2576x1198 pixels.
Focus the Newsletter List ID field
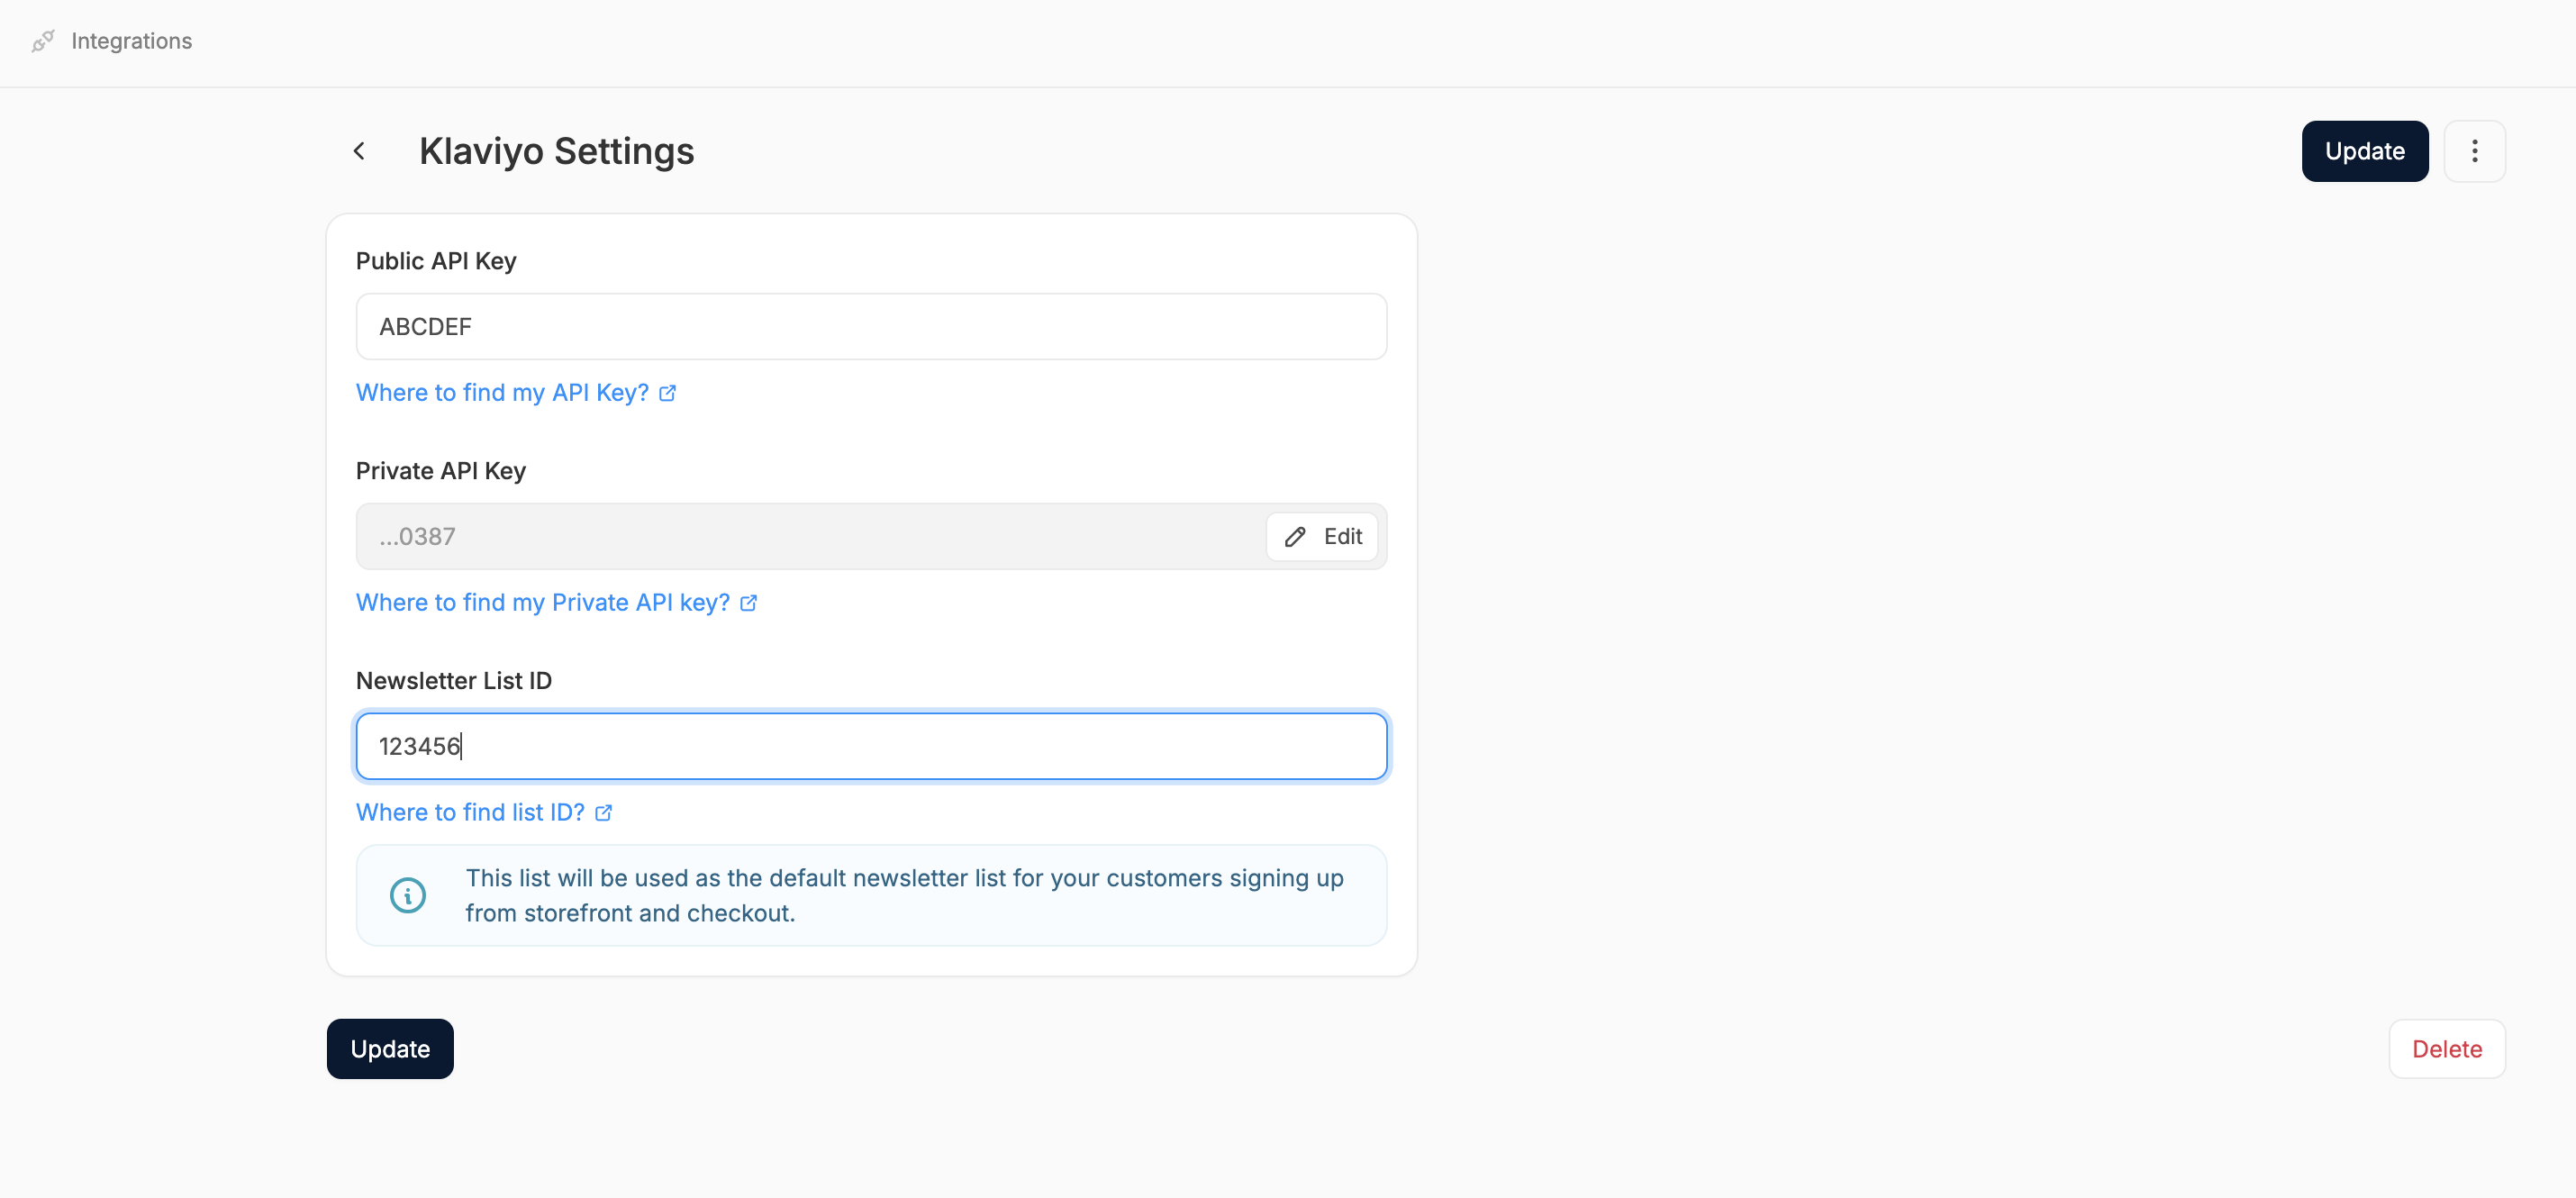coord(871,746)
